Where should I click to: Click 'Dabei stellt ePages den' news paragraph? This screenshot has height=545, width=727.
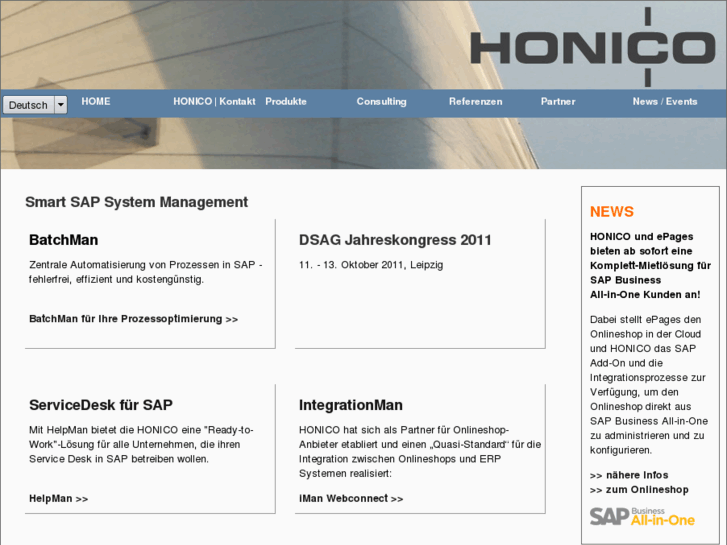coord(649,385)
